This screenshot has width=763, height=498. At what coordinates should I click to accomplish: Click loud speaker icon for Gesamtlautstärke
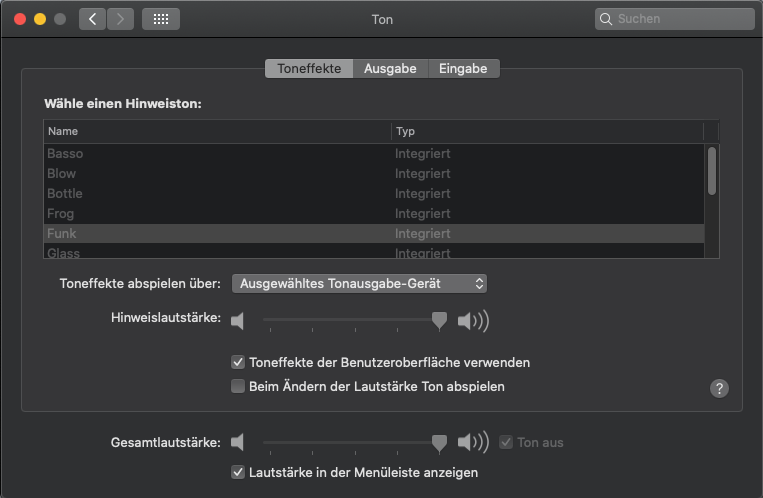pyautogui.click(x=472, y=442)
